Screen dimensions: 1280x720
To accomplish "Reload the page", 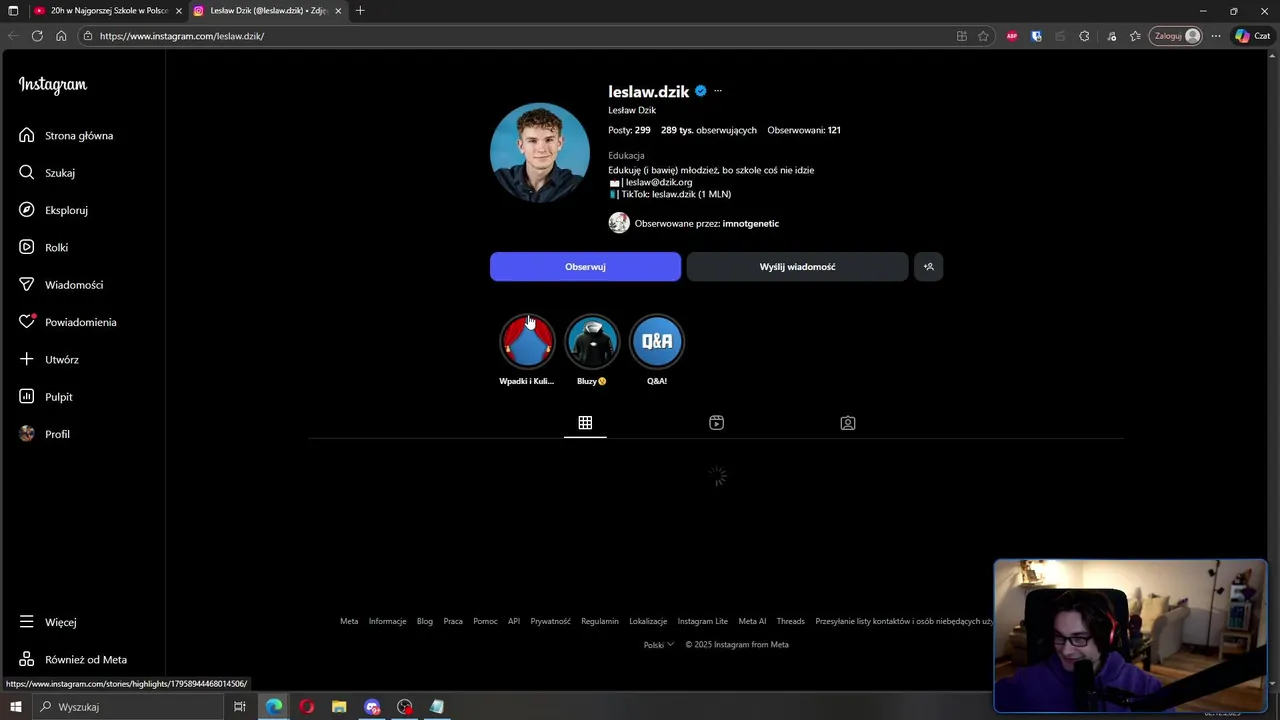I will coord(37,36).
